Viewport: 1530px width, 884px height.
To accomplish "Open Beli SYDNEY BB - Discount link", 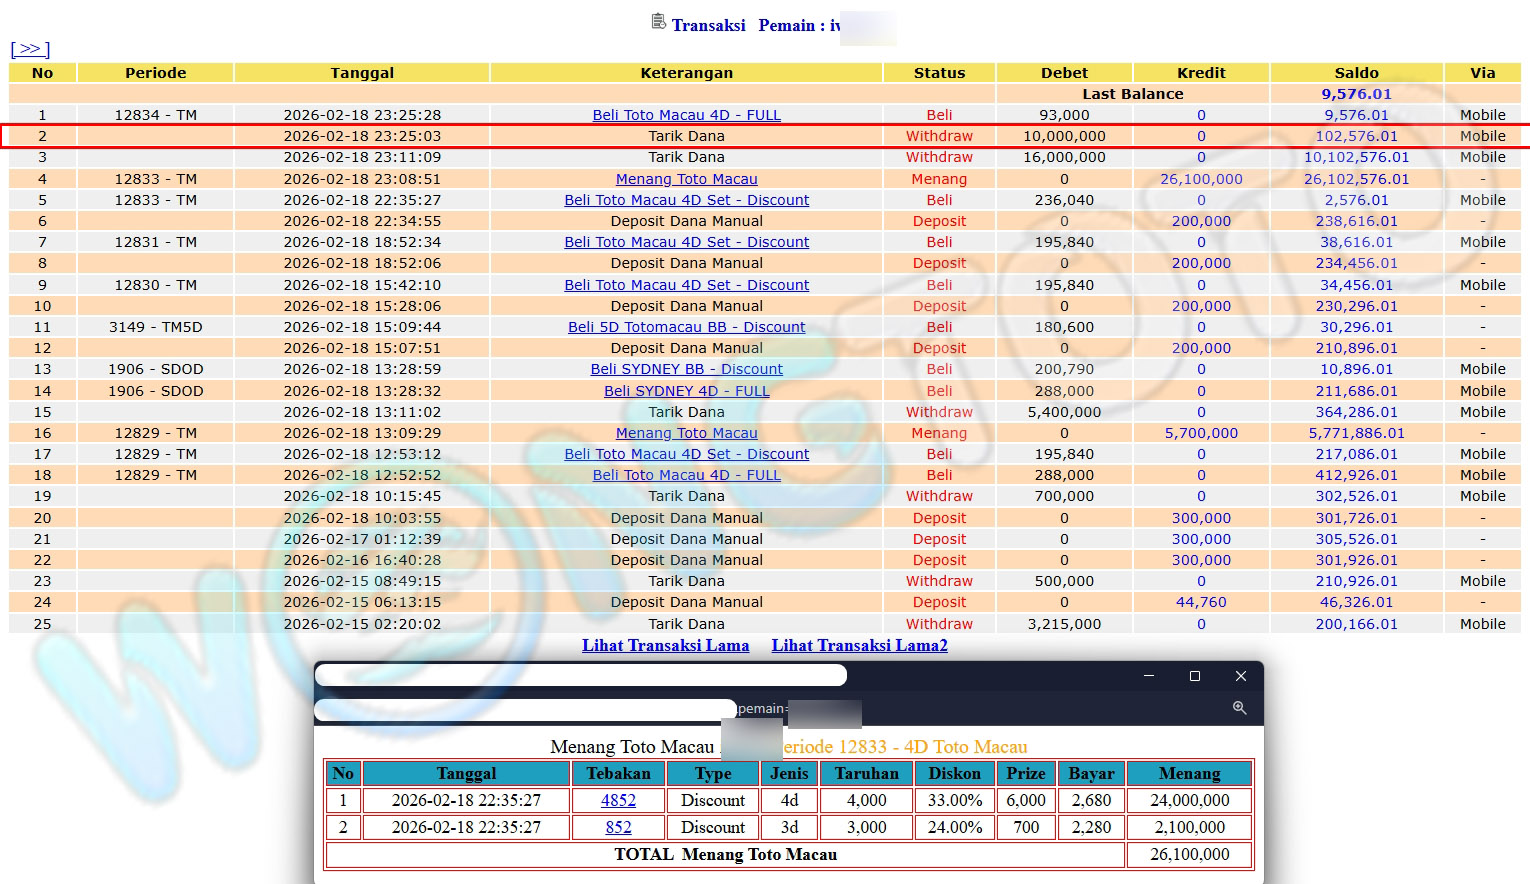I will pos(686,369).
